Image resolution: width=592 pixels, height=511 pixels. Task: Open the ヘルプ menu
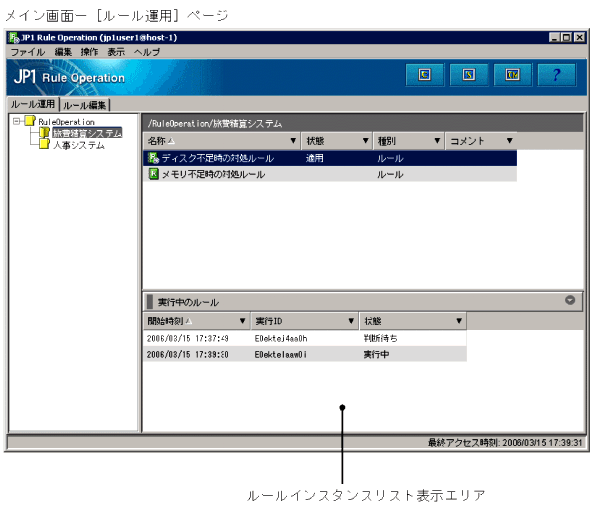click(147, 52)
